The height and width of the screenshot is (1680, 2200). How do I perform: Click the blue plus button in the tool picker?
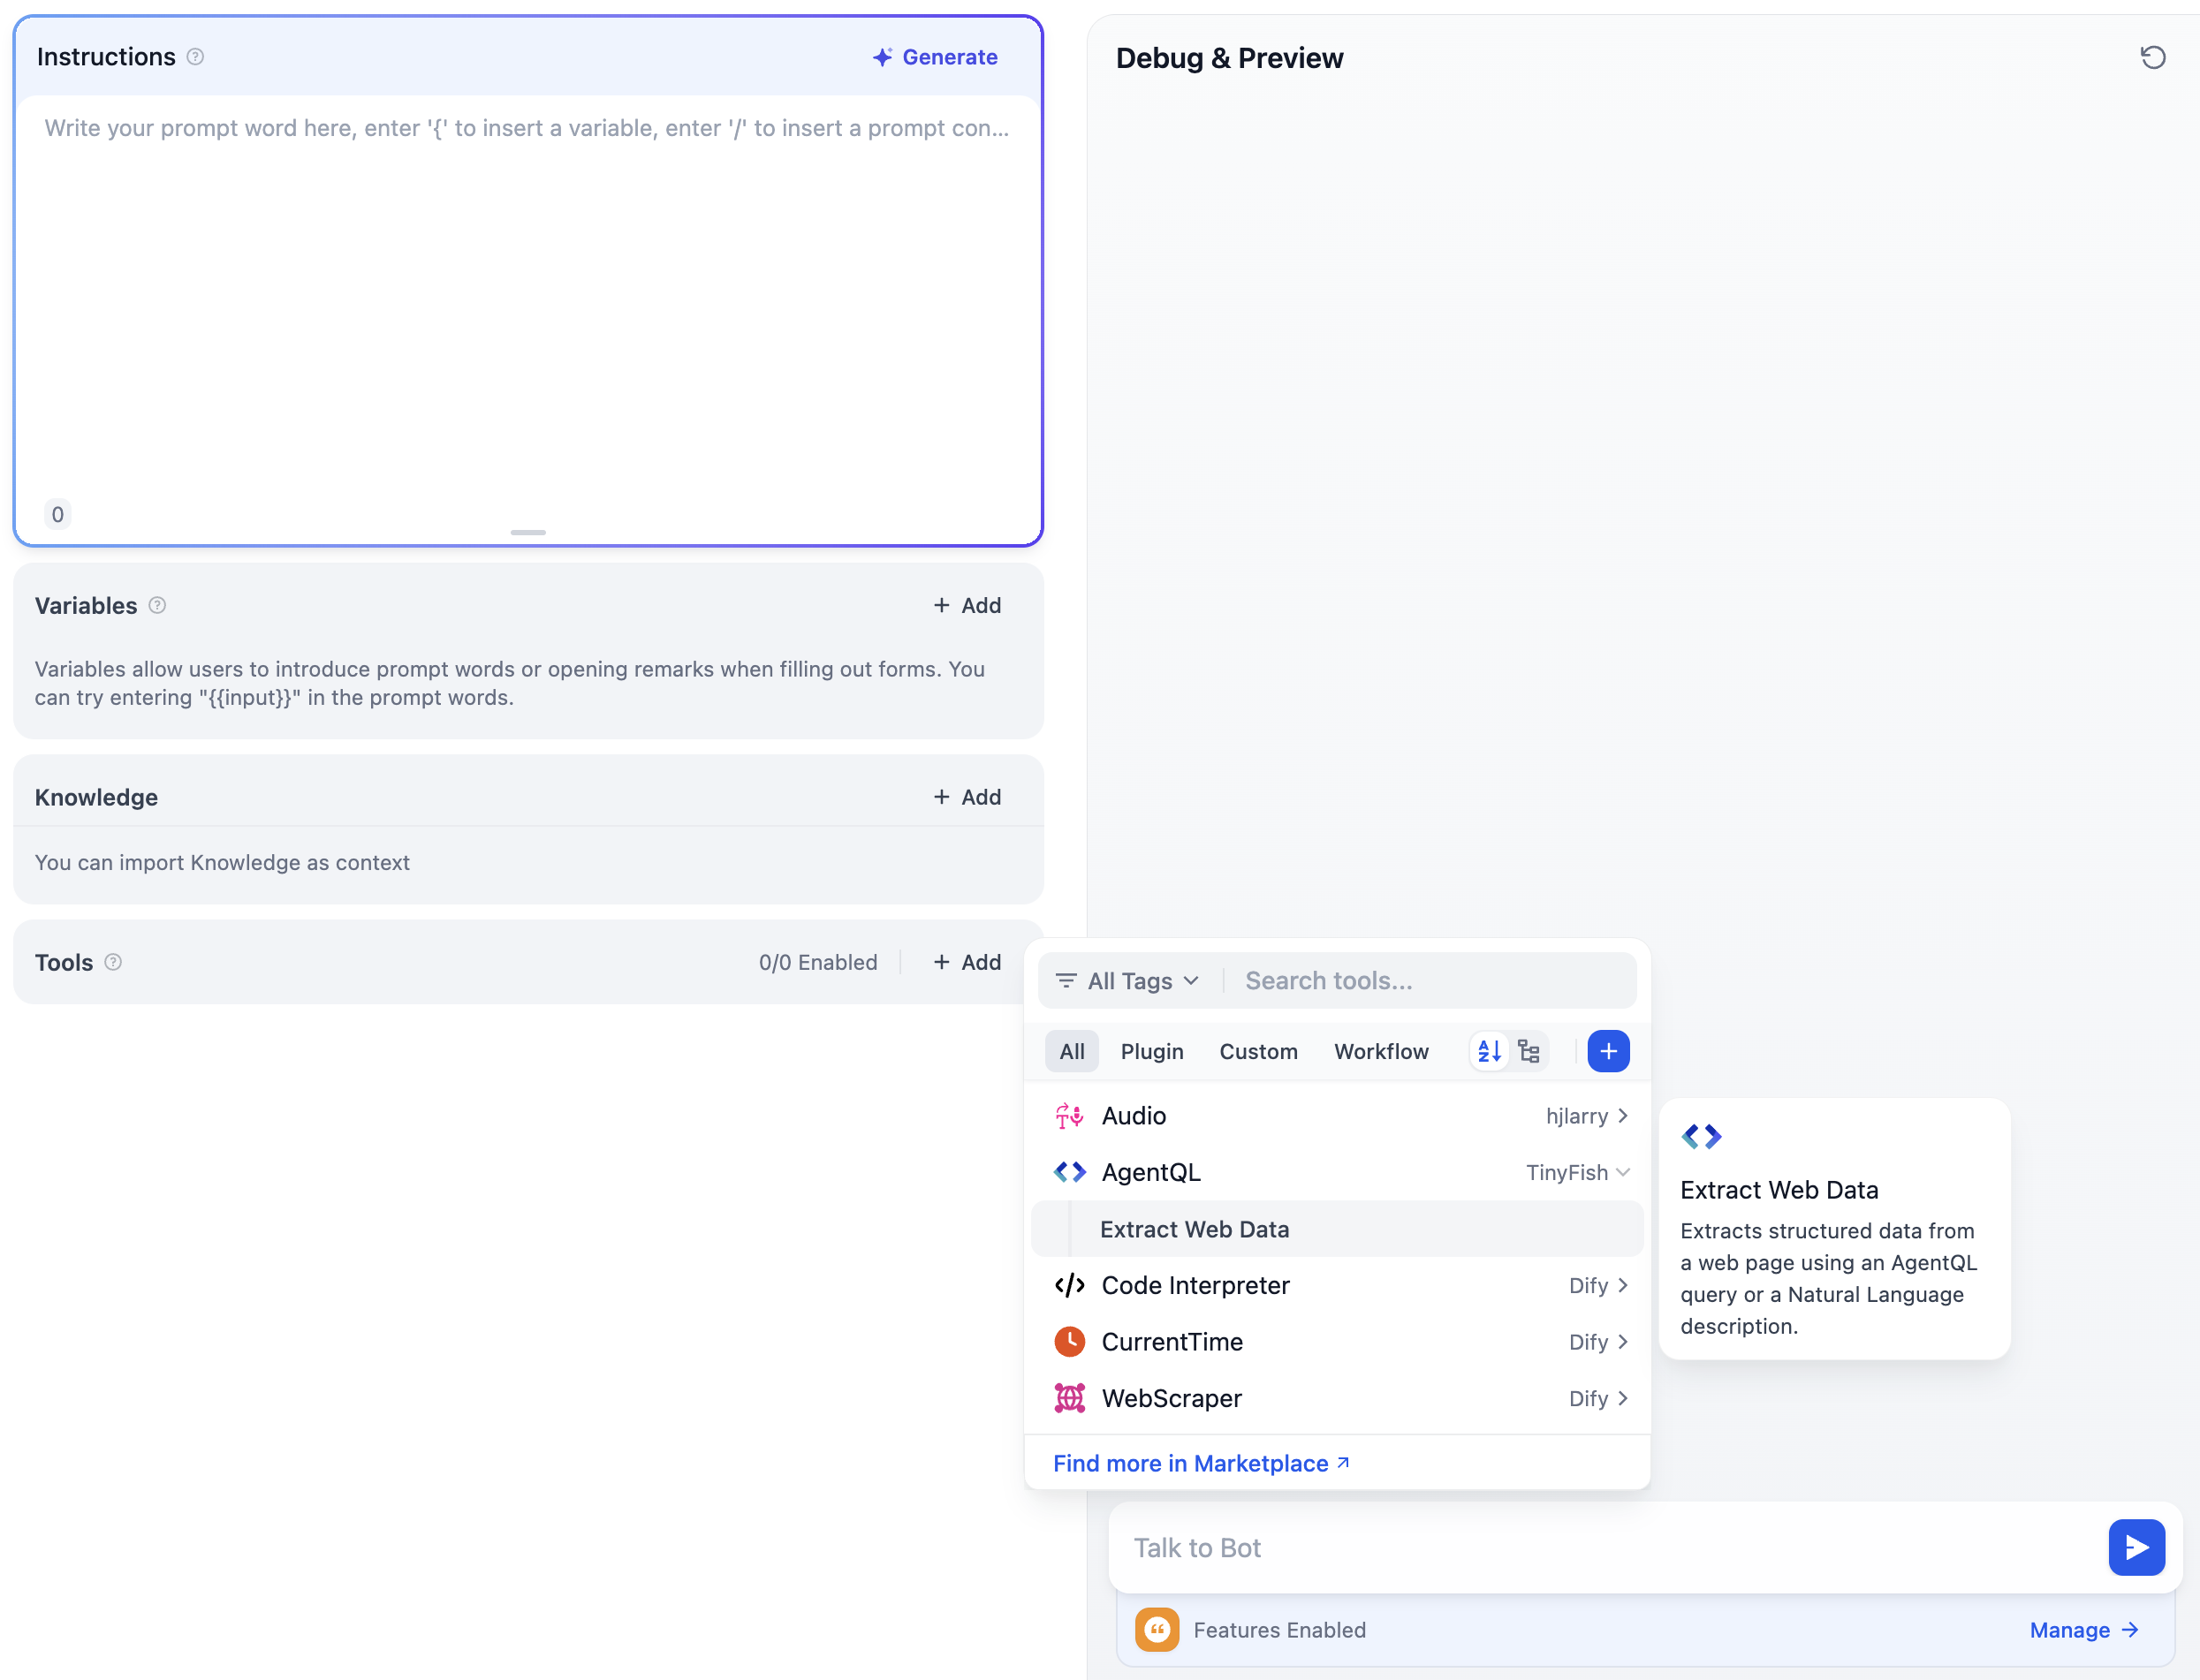coord(1608,1051)
